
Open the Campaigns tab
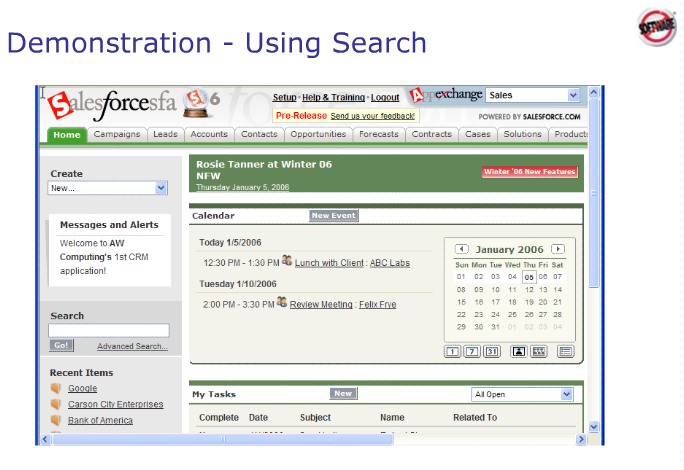tap(117, 134)
